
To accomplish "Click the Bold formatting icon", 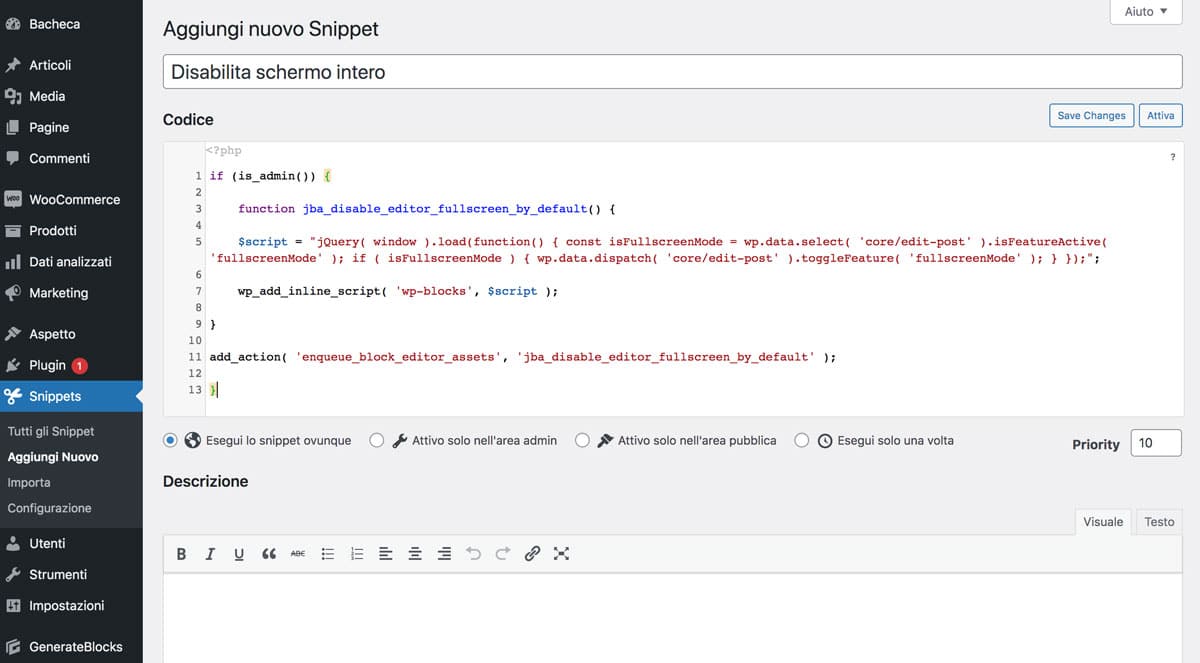I will click(x=181, y=553).
